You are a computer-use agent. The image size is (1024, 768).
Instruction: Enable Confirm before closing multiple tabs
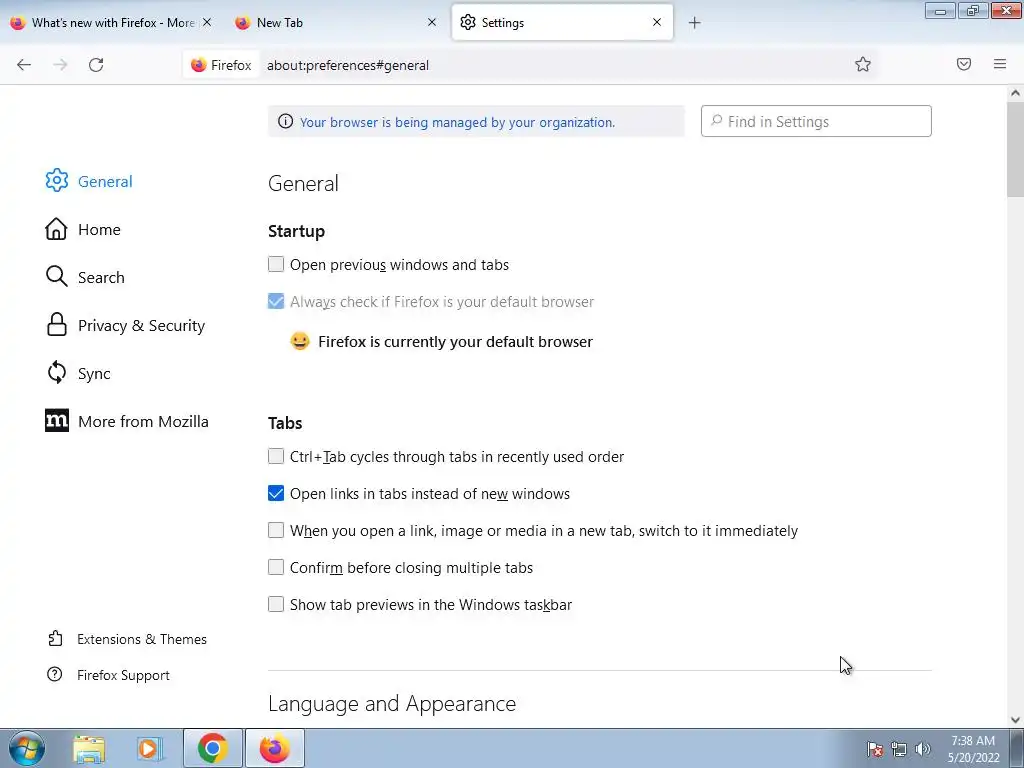[x=276, y=567]
